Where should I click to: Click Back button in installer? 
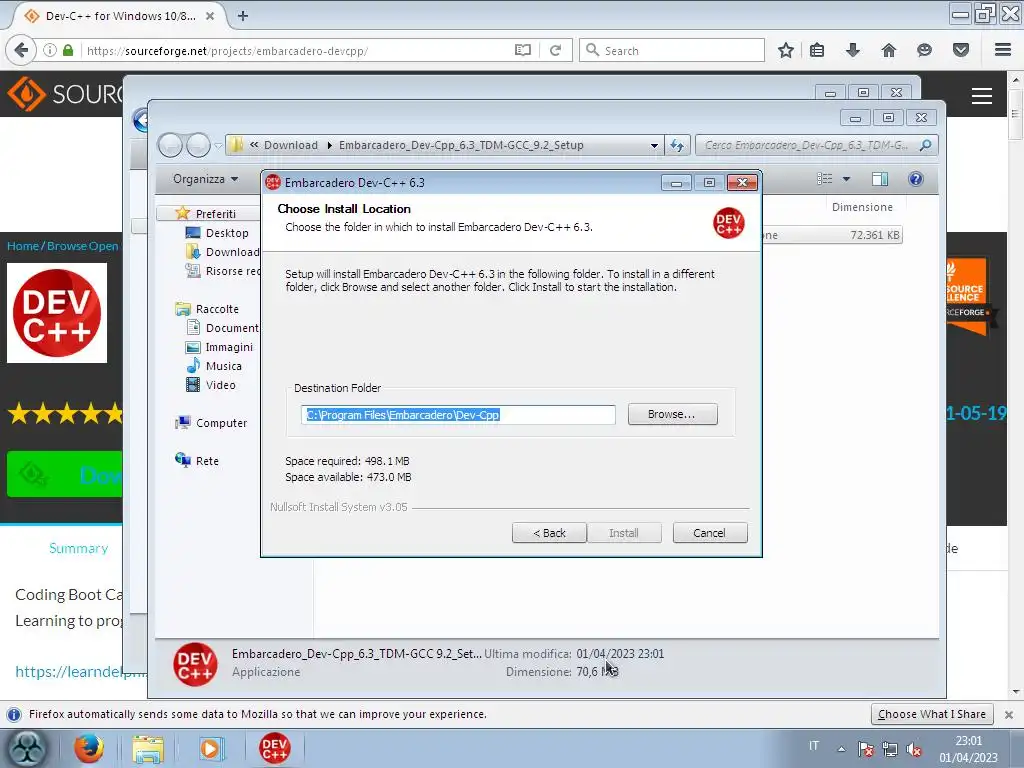point(549,533)
